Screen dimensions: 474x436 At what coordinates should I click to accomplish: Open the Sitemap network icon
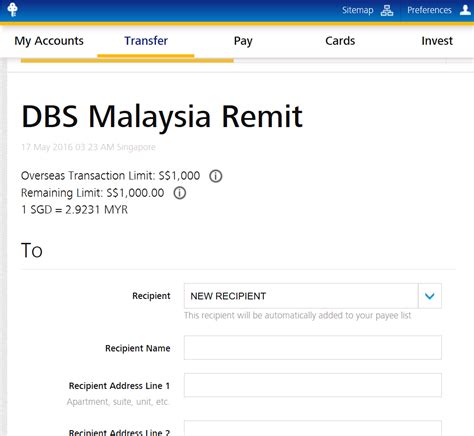pos(387,10)
